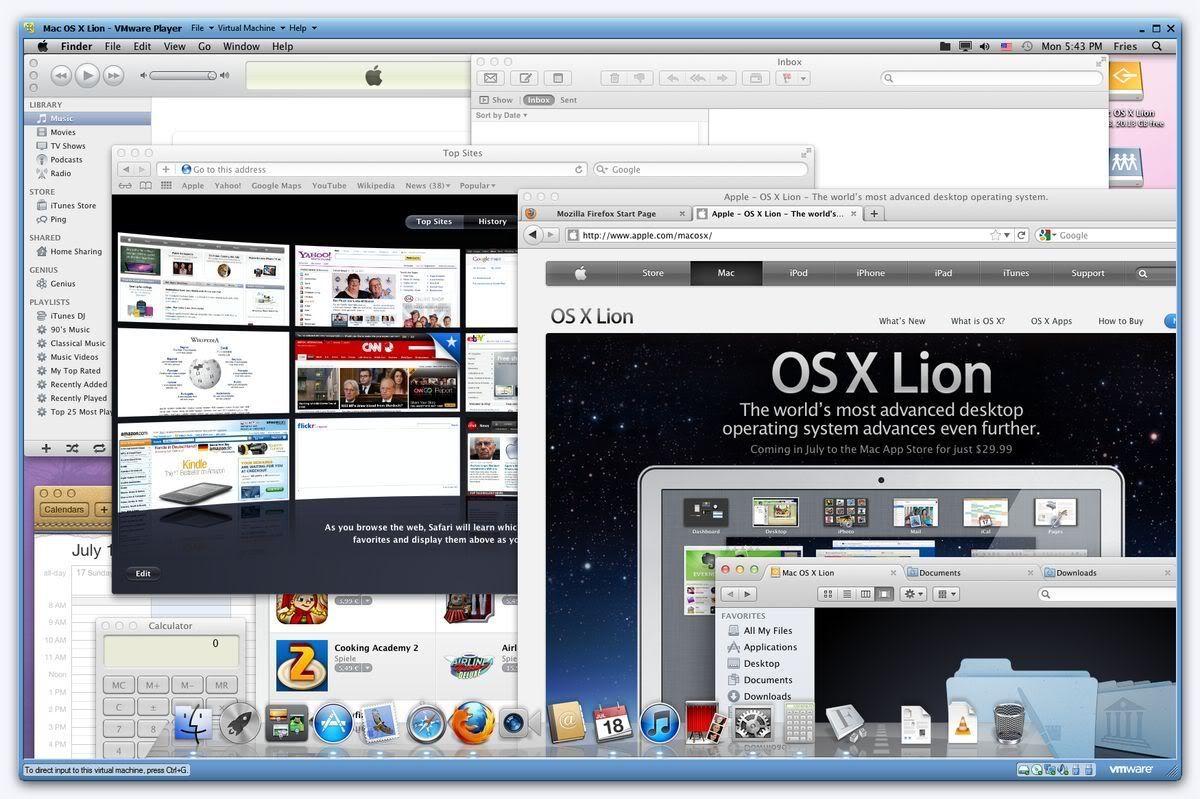This screenshot has width=1200, height=799.
Task: Click the Mail search field
Action: pos(990,78)
